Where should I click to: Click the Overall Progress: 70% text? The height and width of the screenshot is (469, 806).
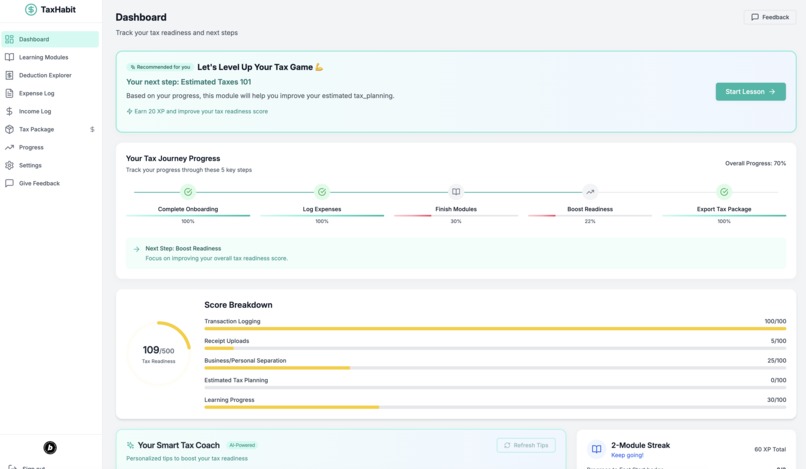[755, 163]
